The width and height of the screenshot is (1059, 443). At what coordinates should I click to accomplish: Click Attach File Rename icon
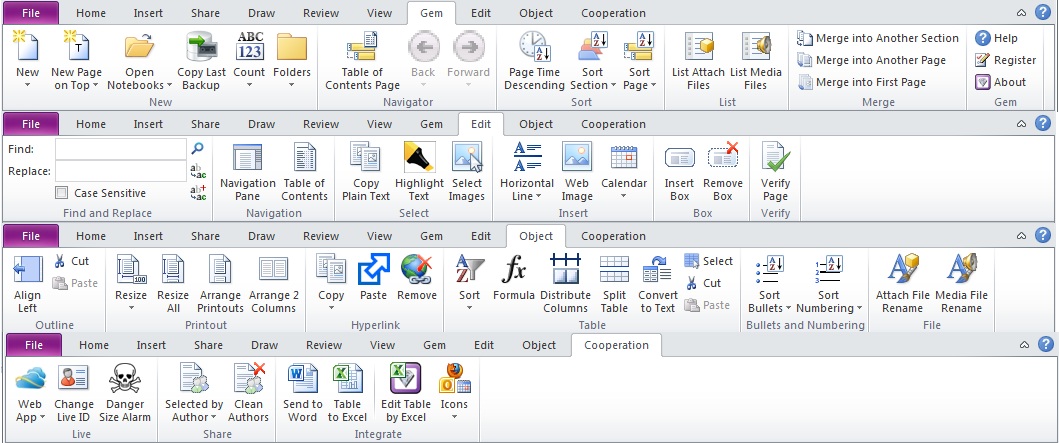click(x=903, y=269)
